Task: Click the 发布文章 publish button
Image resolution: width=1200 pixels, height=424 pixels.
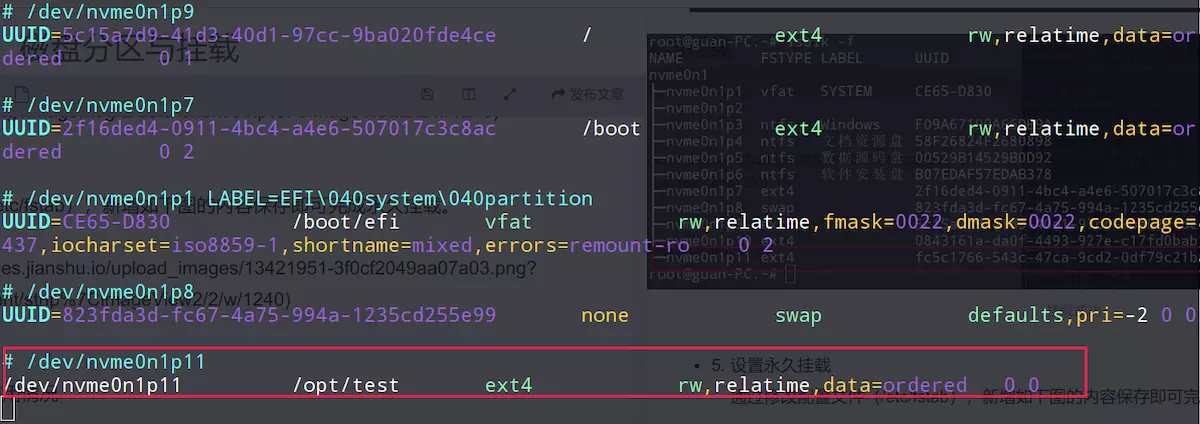Action: pyautogui.click(x=588, y=94)
